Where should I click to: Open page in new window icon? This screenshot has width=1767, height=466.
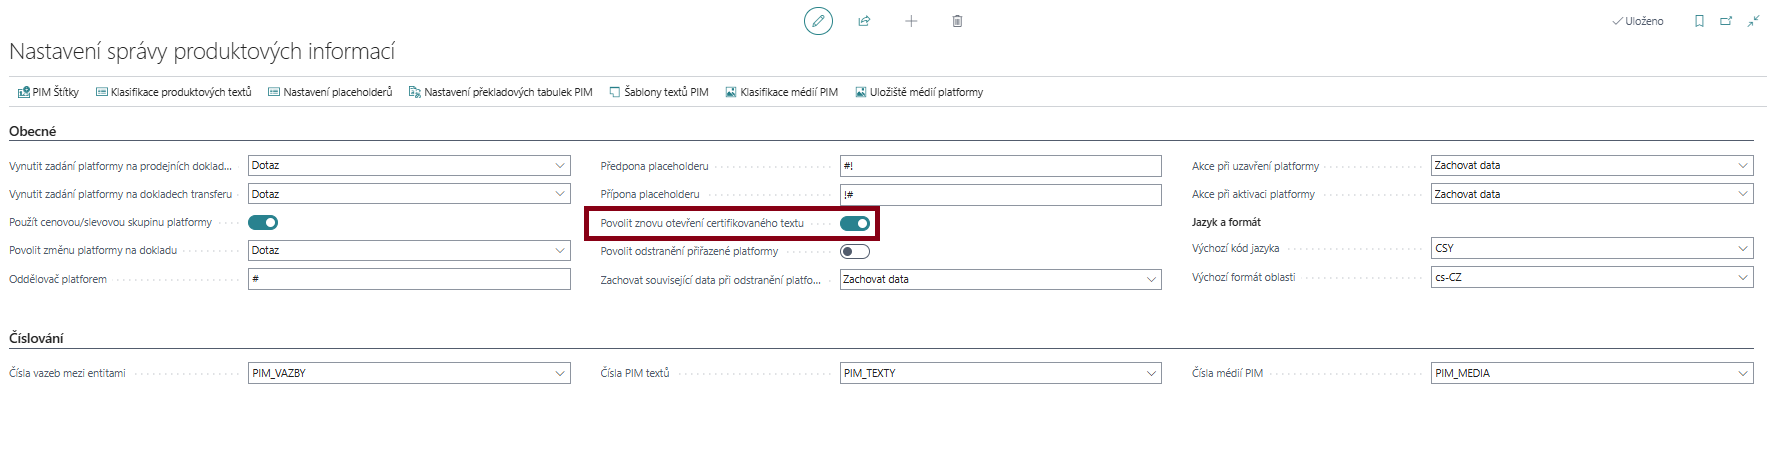click(x=1726, y=21)
